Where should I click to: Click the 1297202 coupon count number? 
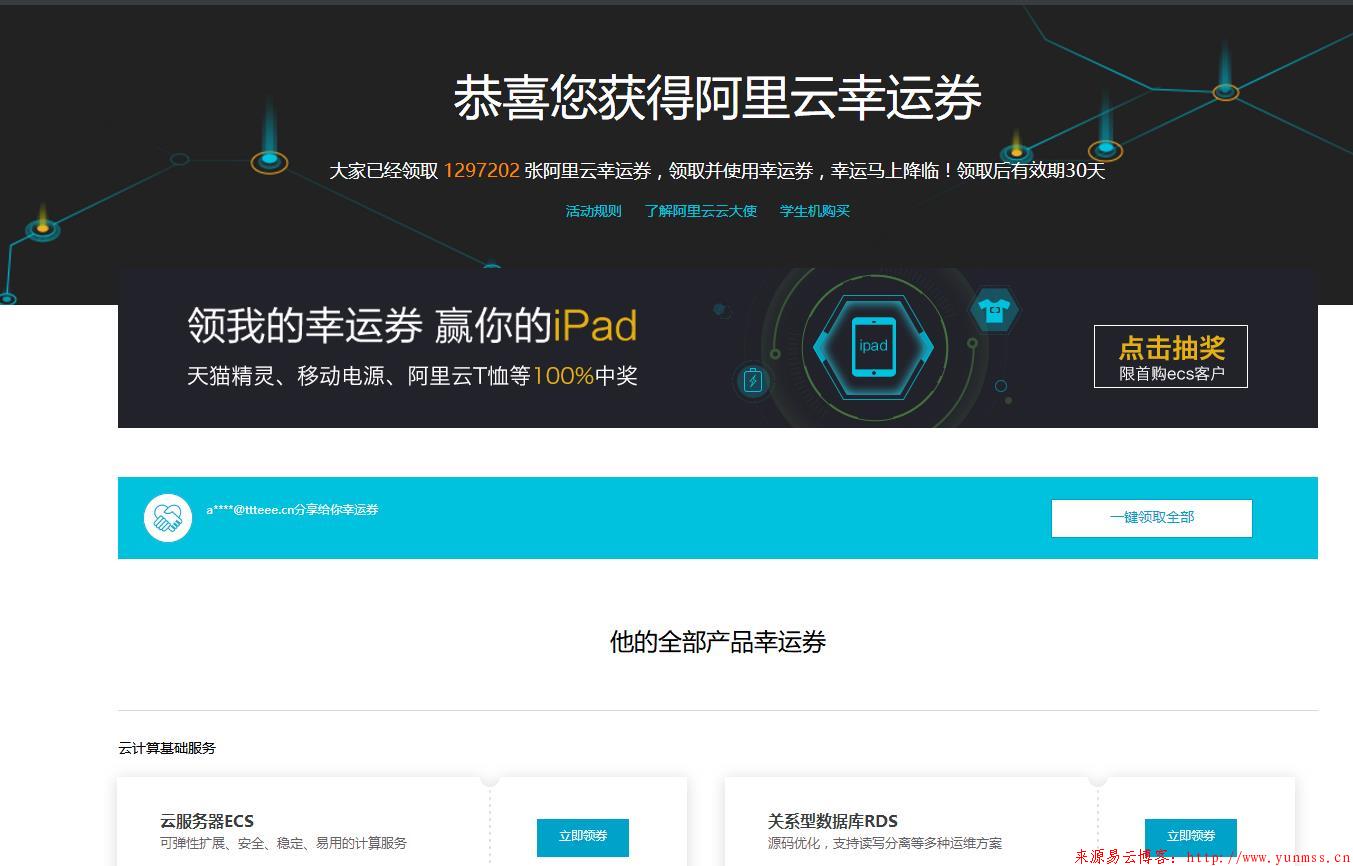point(482,170)
